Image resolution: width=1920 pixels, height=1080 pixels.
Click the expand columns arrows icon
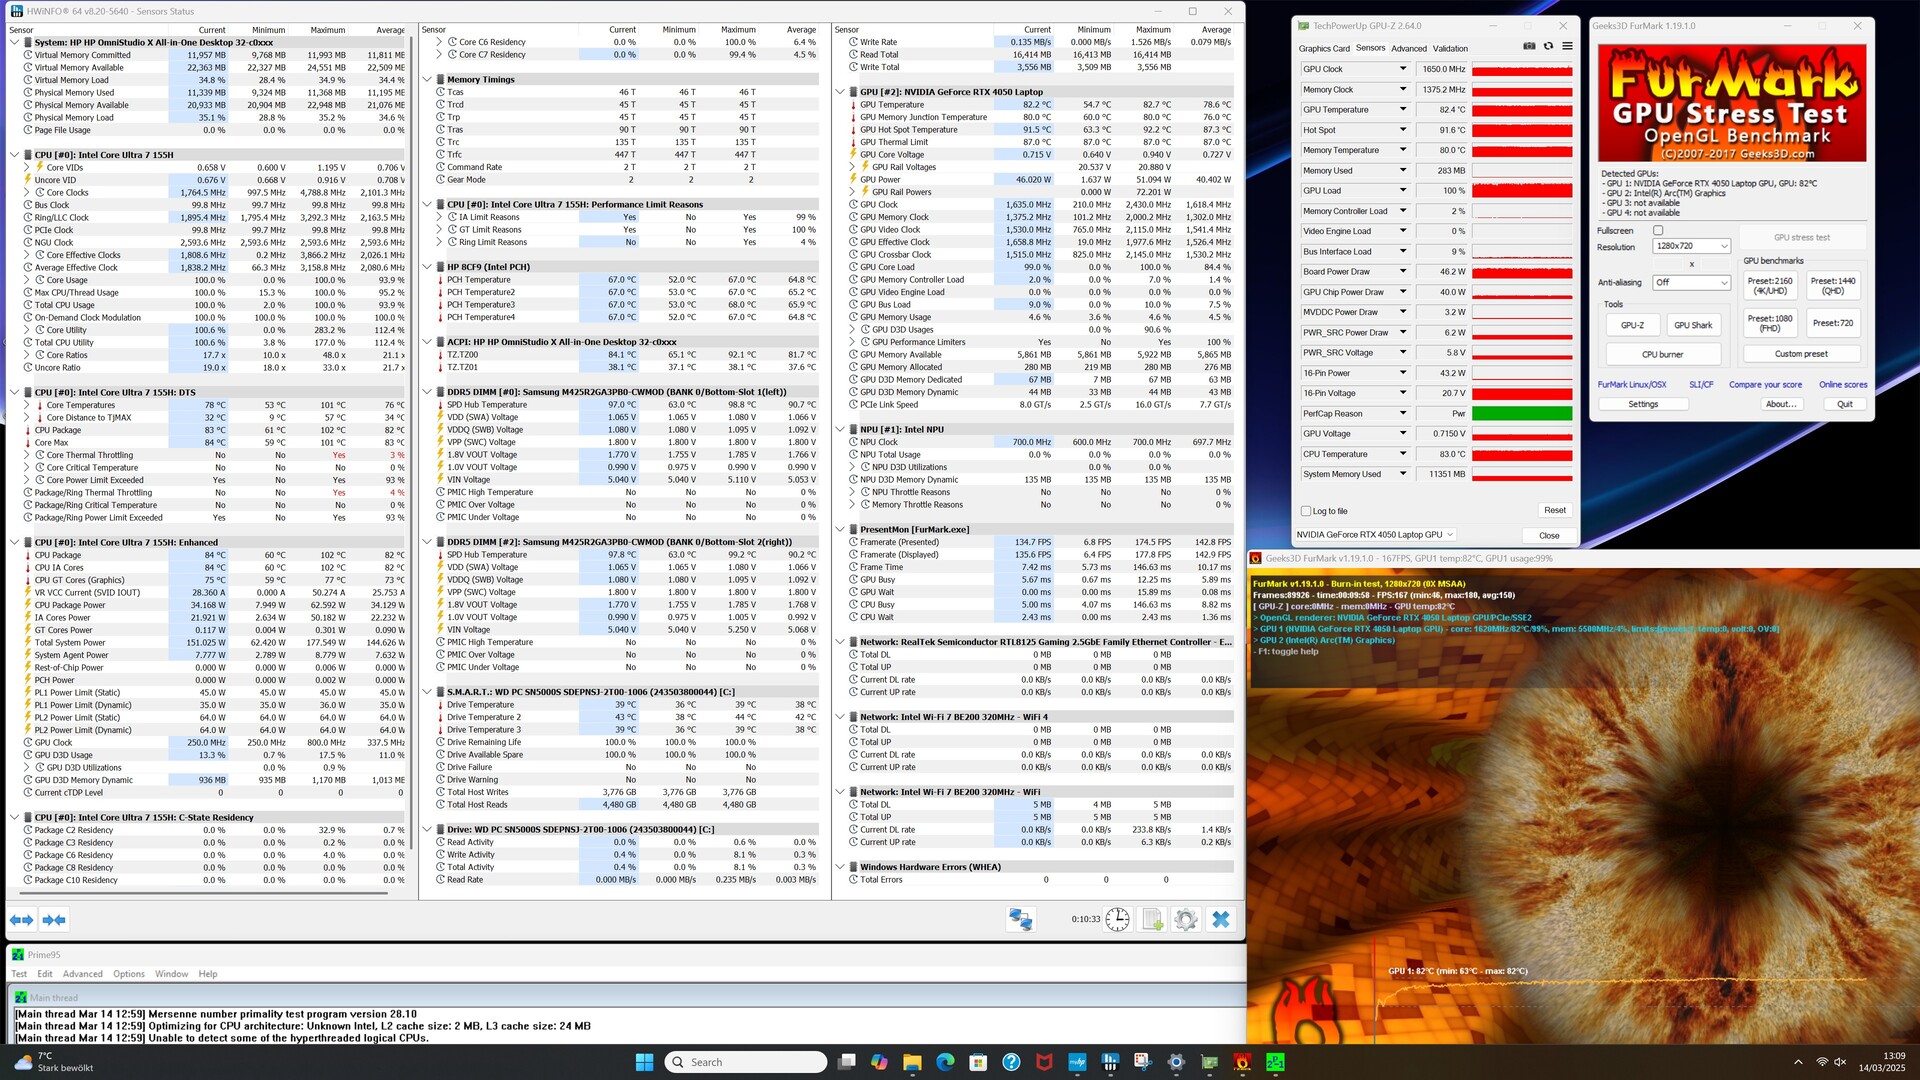point(22,919)
